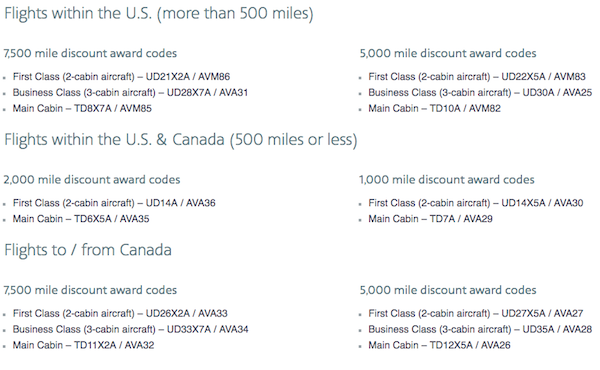Click the First Class UD22X5A / AVM83 entry
The image size is (600, 370).
[x=477, y=77]
